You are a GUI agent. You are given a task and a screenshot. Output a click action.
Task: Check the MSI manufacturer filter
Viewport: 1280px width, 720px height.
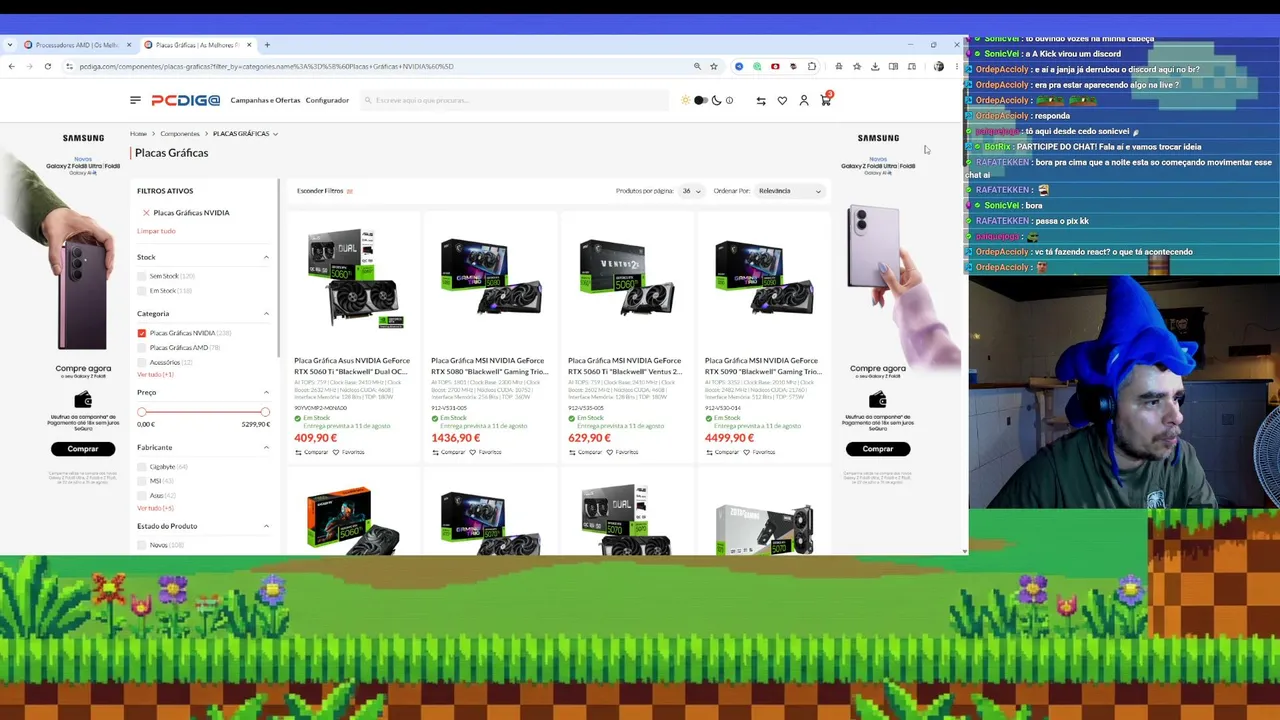142,481
